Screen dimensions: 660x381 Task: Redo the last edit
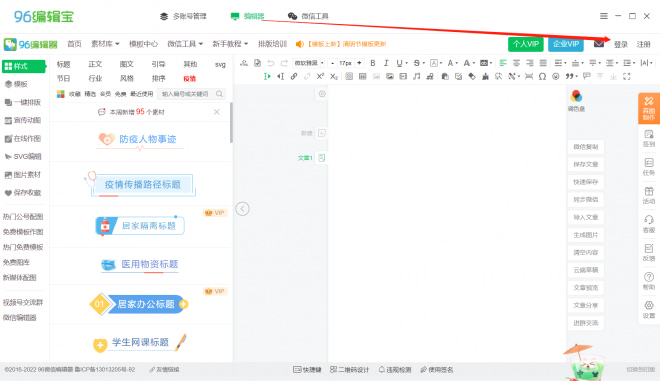(x=284, y=63)
